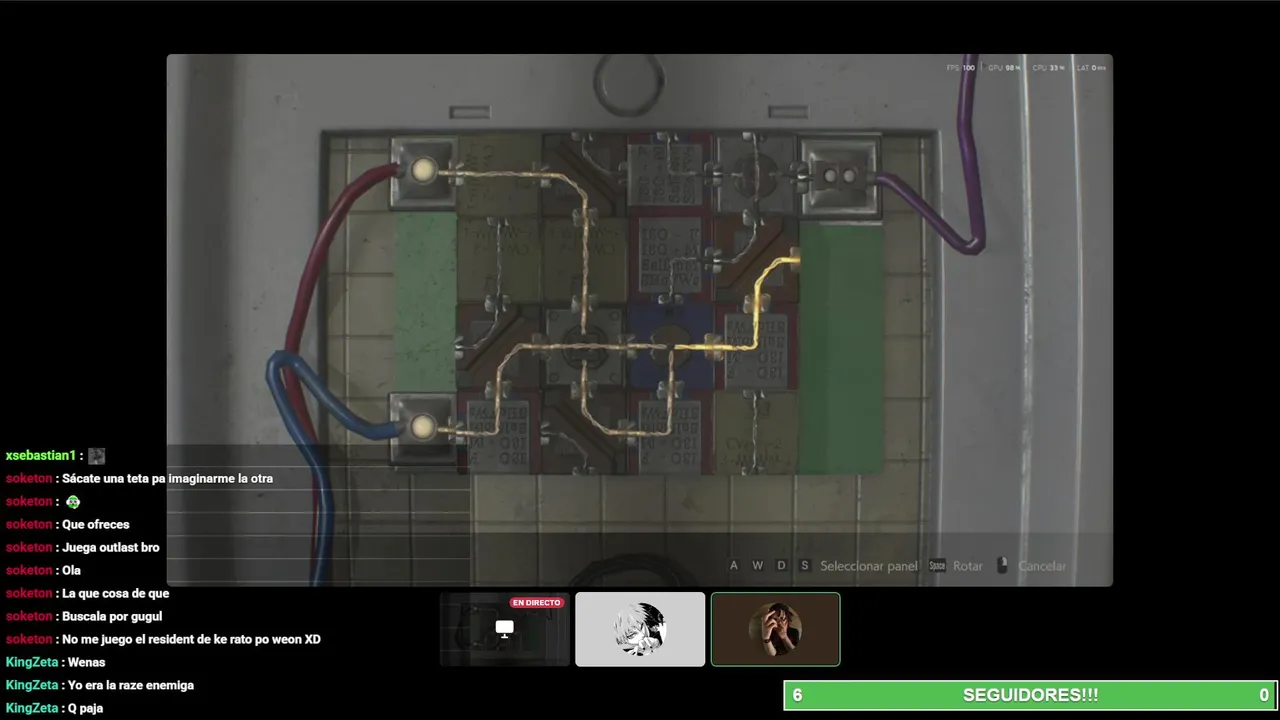Click chat message 'La que cosa de que'

[116, 594]
